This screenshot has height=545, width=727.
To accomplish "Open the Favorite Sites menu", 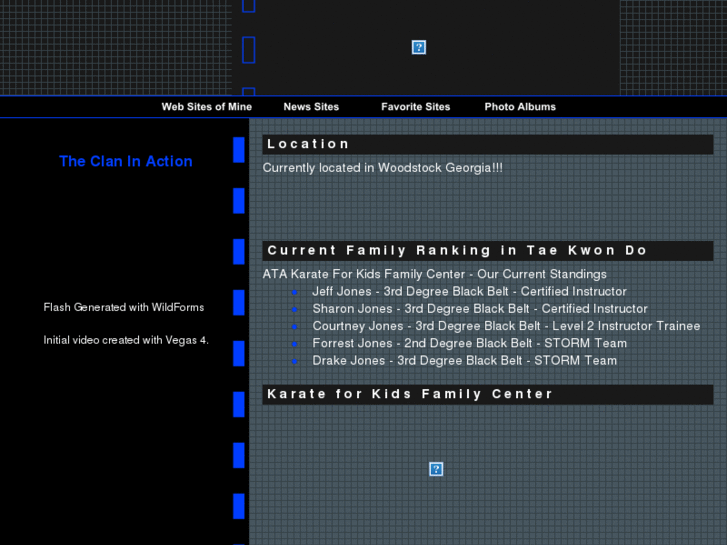I will coord(415,107).
